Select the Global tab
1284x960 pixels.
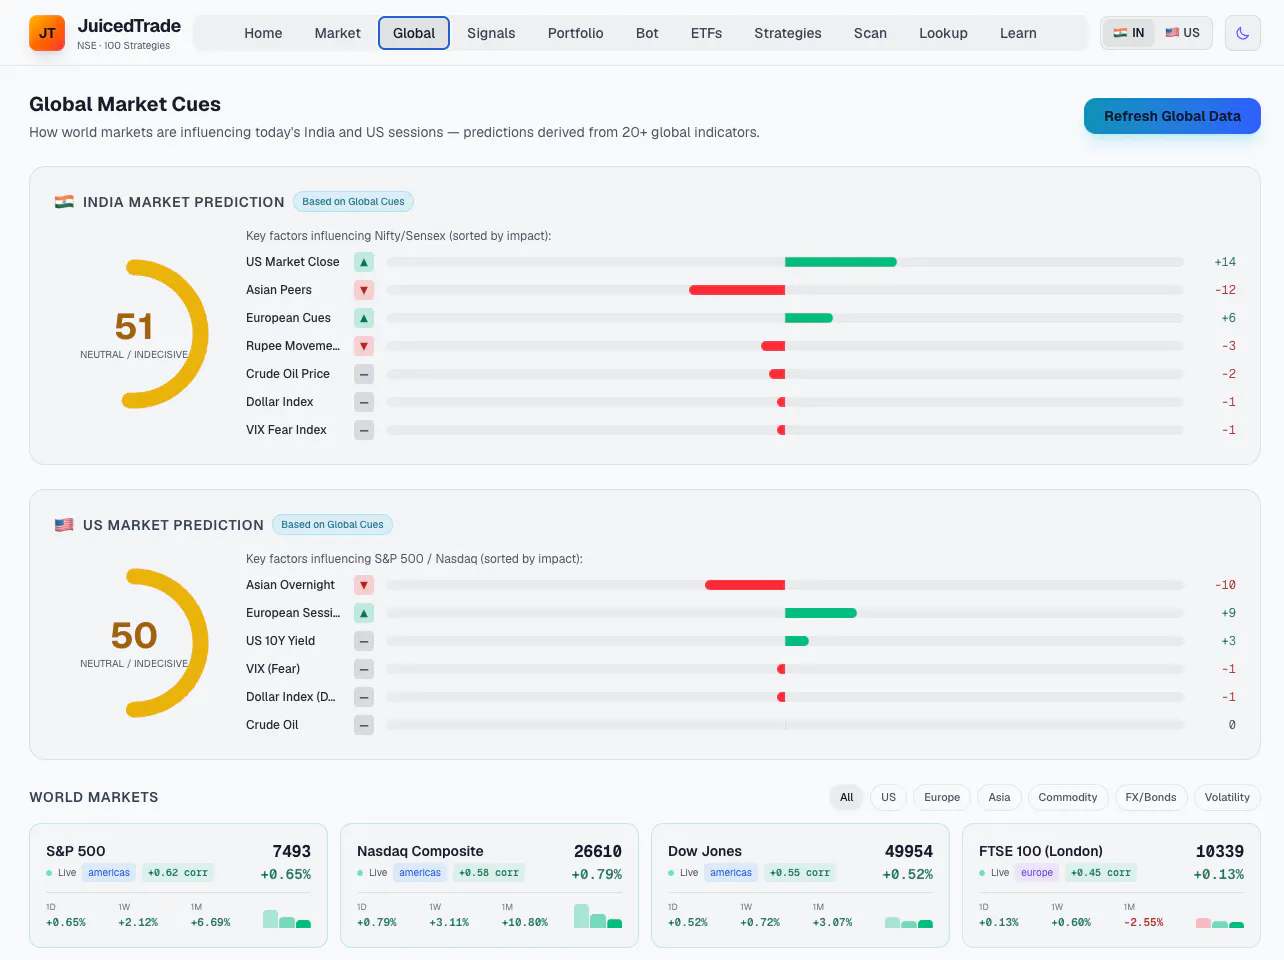click(x=414, y=33)
